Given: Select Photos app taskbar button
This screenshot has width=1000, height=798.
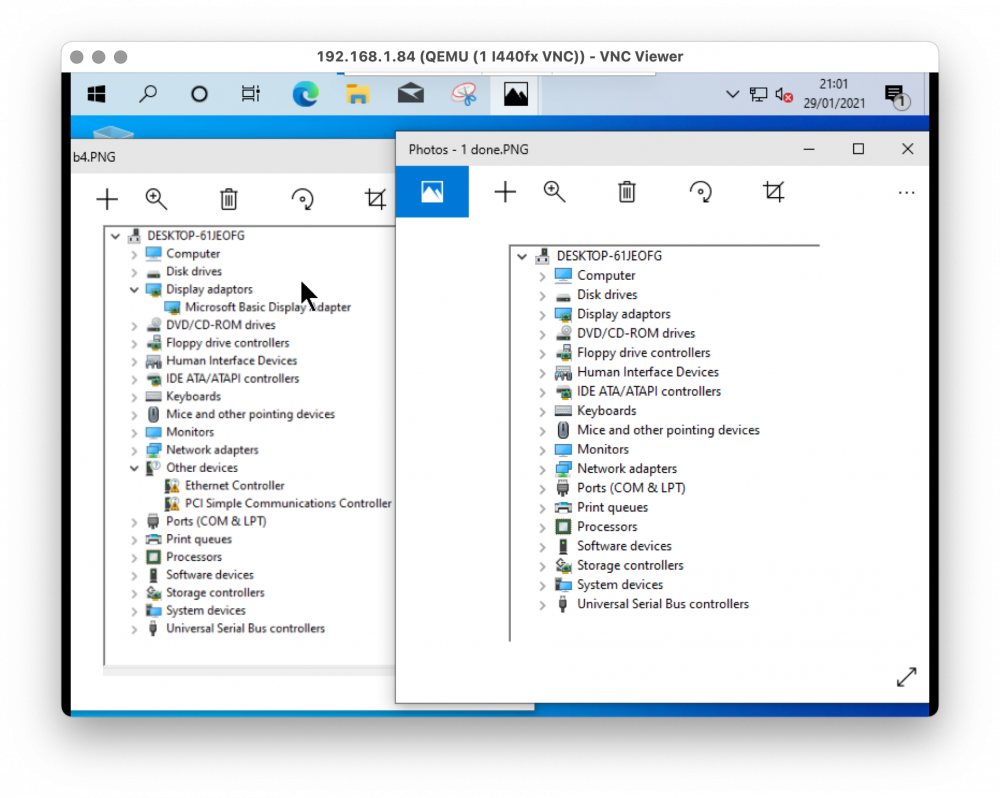Looking at the screenshot, I should [x=515, y=94].
